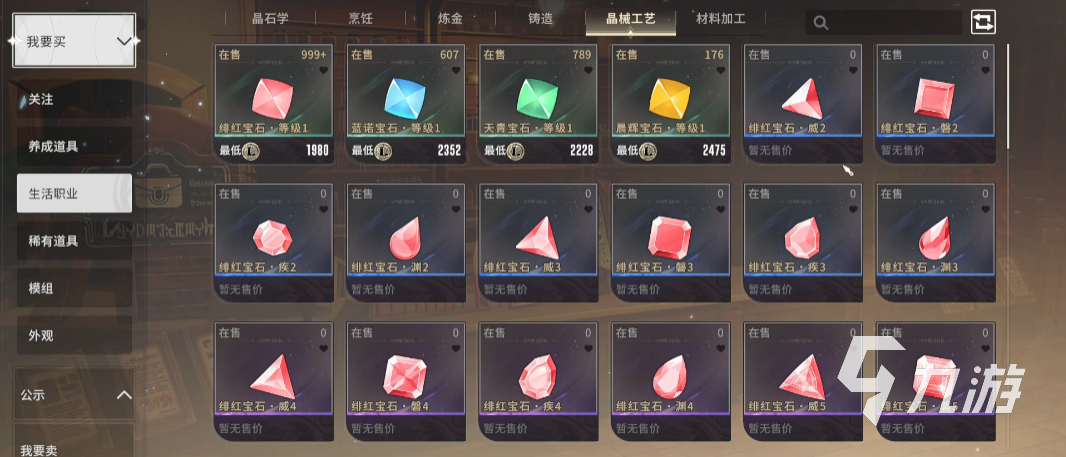Open the 我要买 dropdown
Image resolution: width=1066 pixels, height=457 pixels.
click(x=74, y=41)
